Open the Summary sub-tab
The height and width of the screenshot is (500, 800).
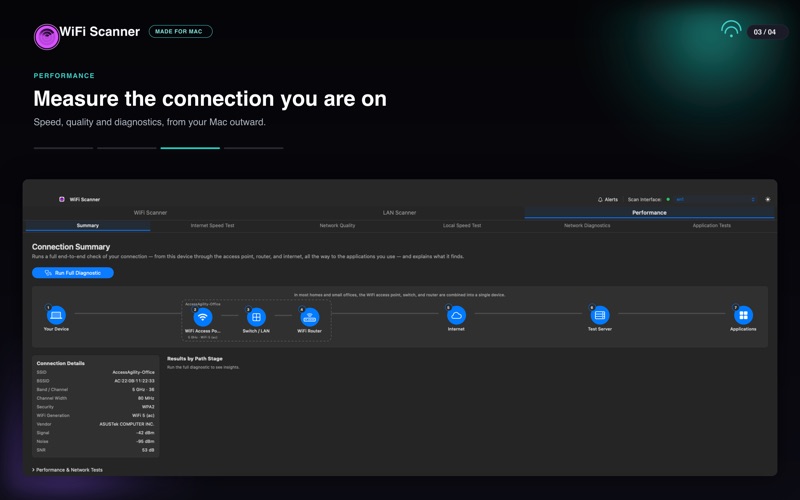coord(88,226)
